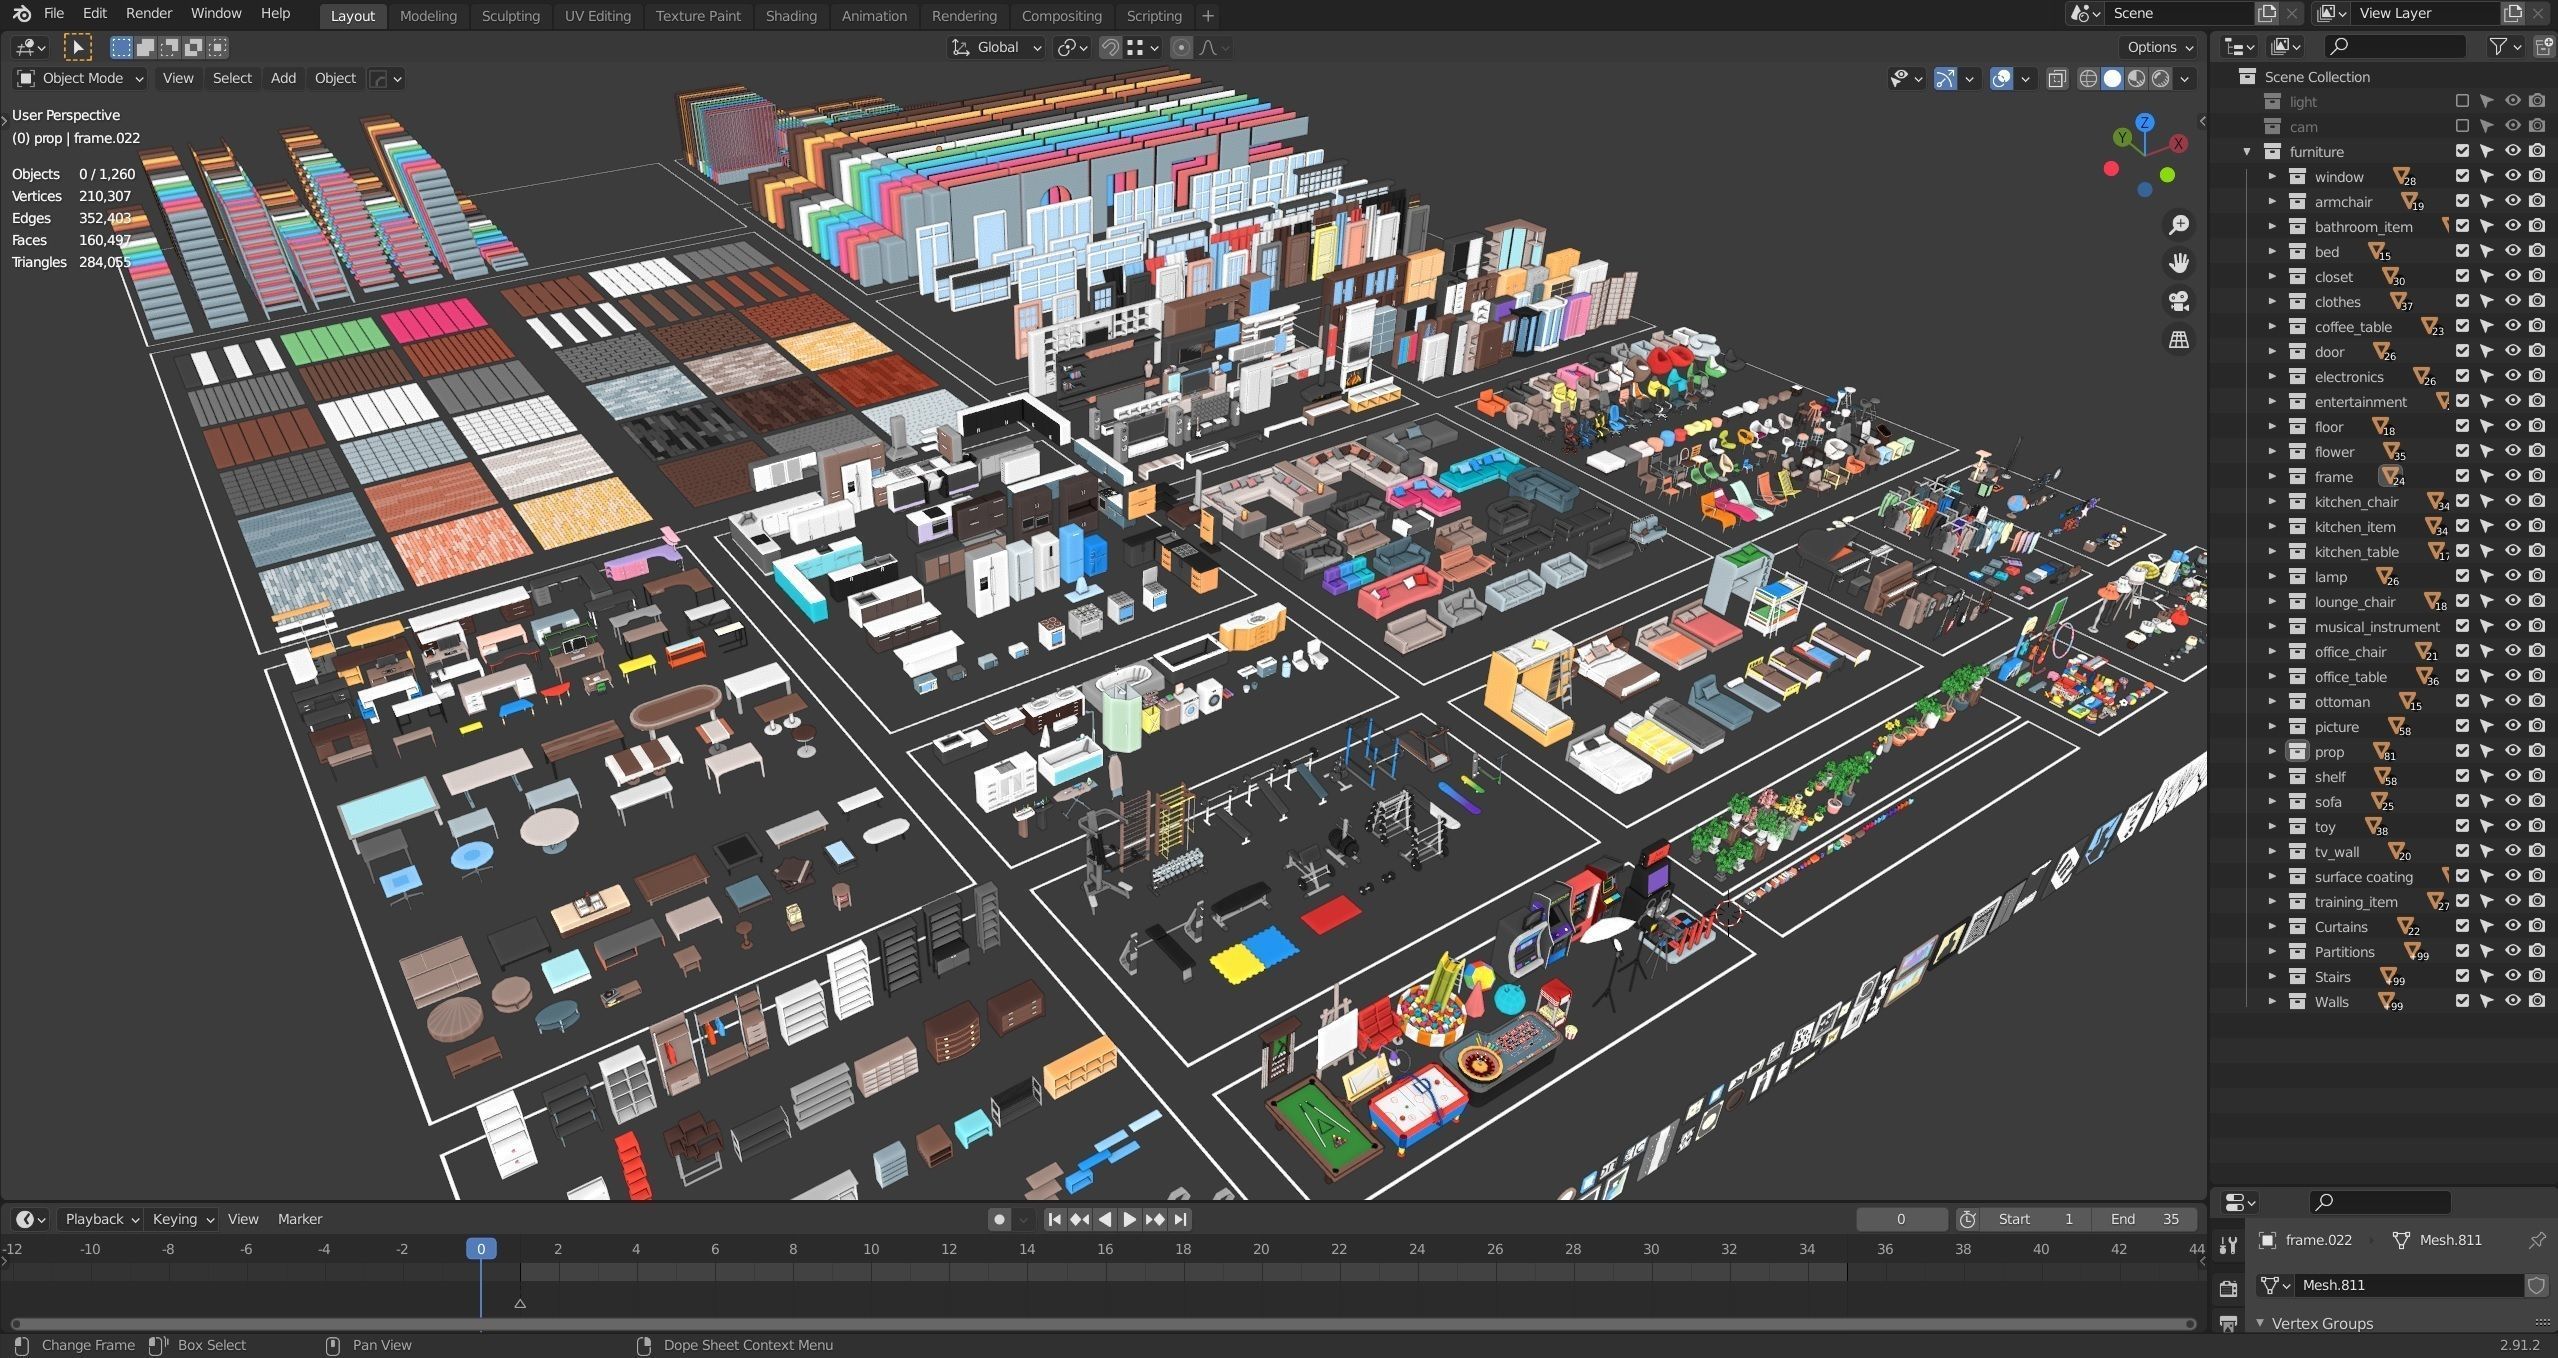Uncheck the window collection checkbox
The height and width of the screenshot is (1358, 2558).
pyautogui.click(x=2462, y=176)
